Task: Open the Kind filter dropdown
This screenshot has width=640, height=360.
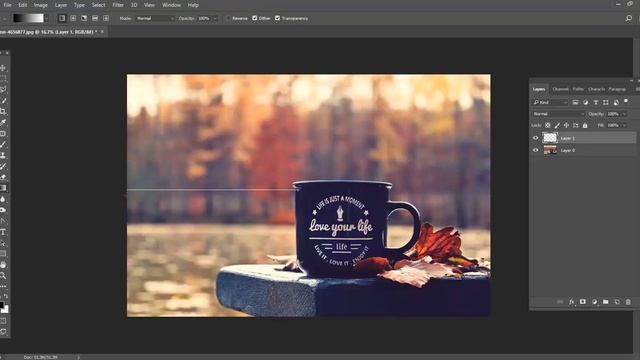Action: point(550,102)
